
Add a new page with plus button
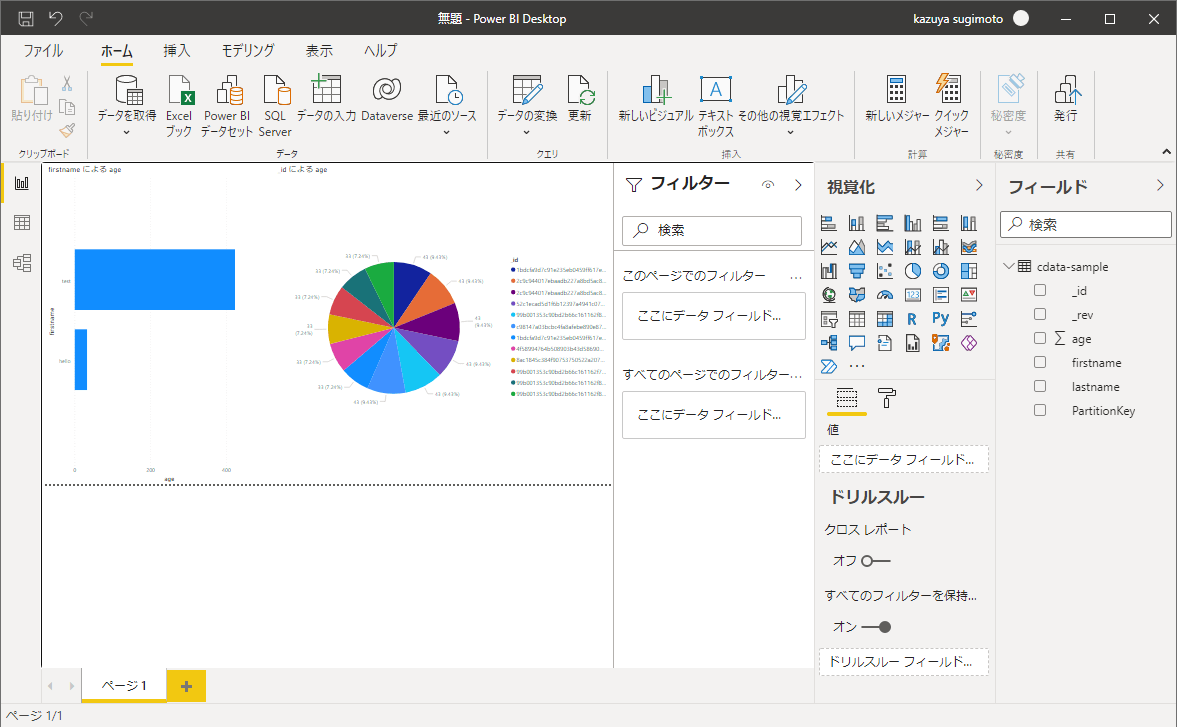click(x=186, y=685)
